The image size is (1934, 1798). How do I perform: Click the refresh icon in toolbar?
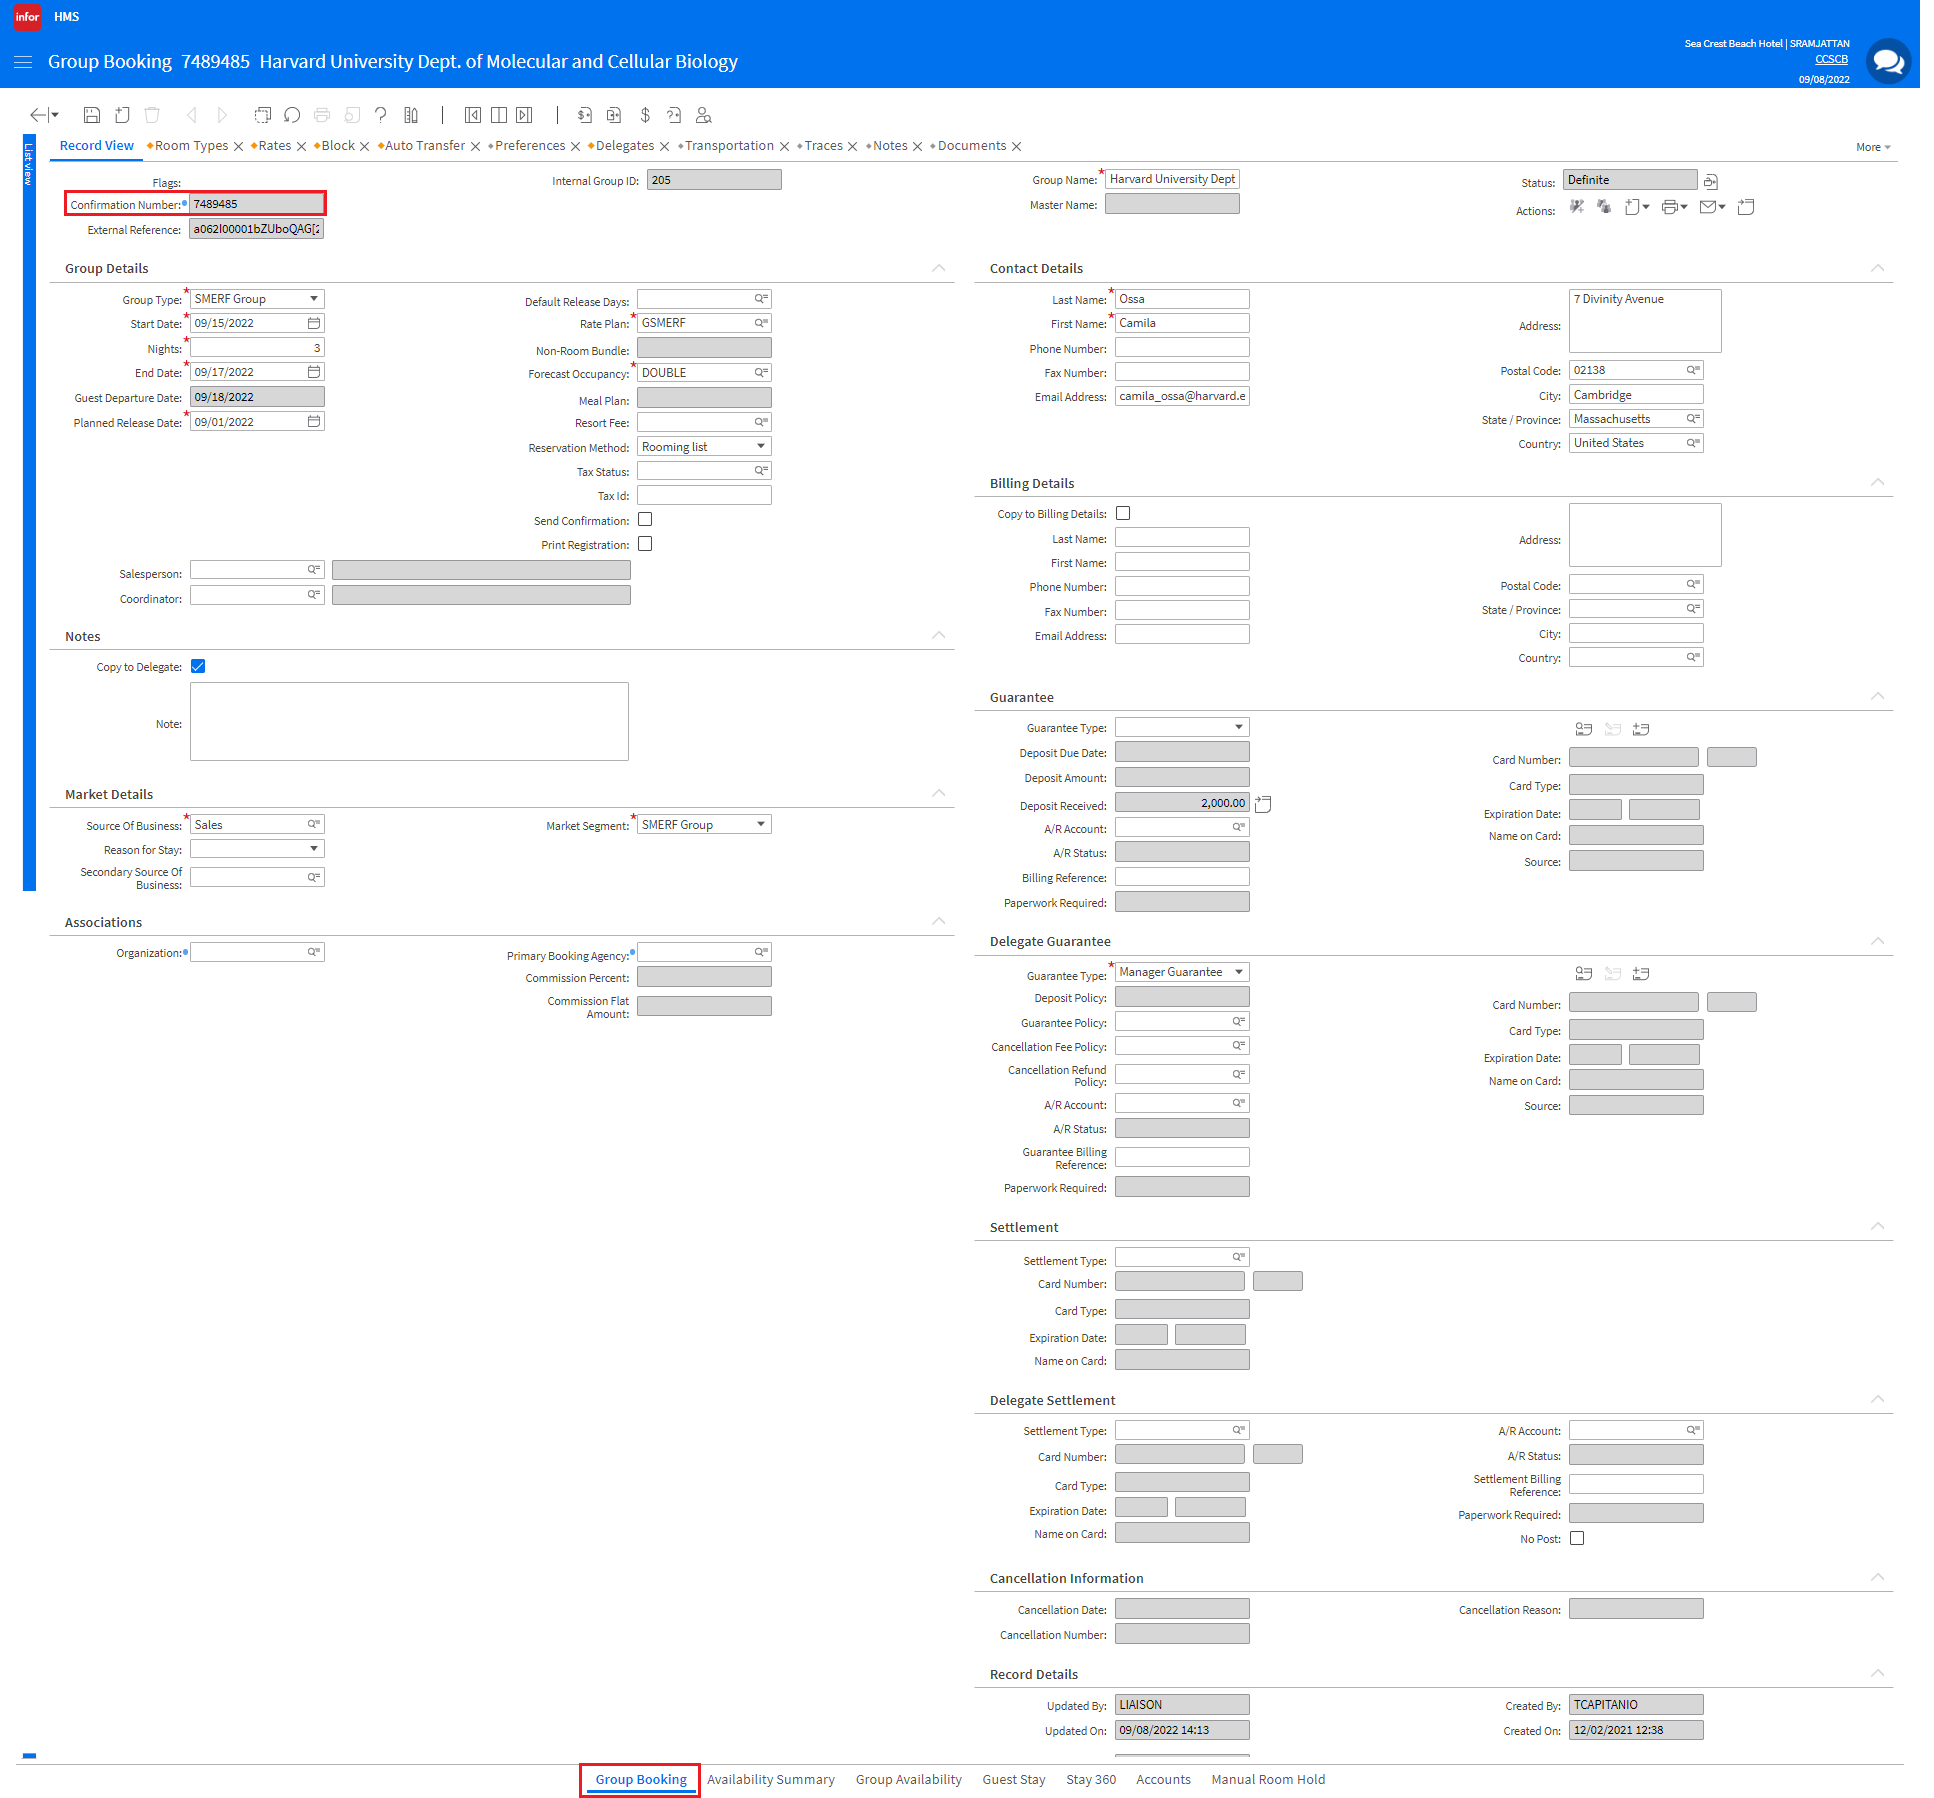click(292, 115)
